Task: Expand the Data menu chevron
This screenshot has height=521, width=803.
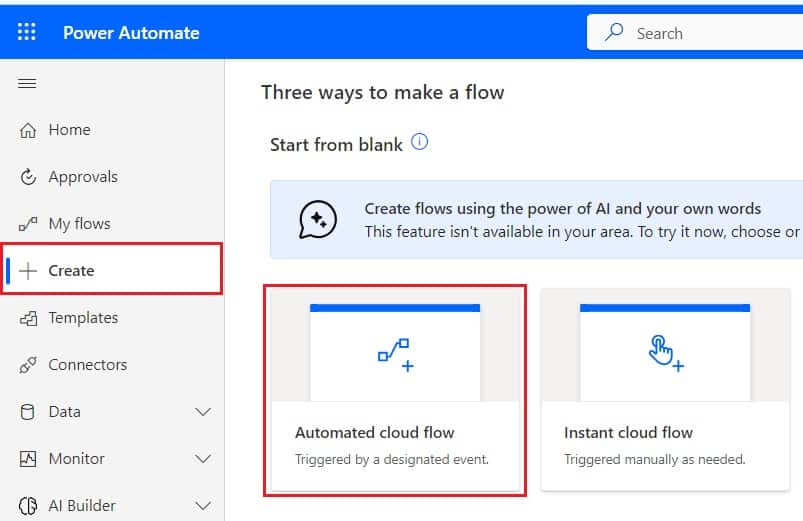Action: click(x=203, y=412)
